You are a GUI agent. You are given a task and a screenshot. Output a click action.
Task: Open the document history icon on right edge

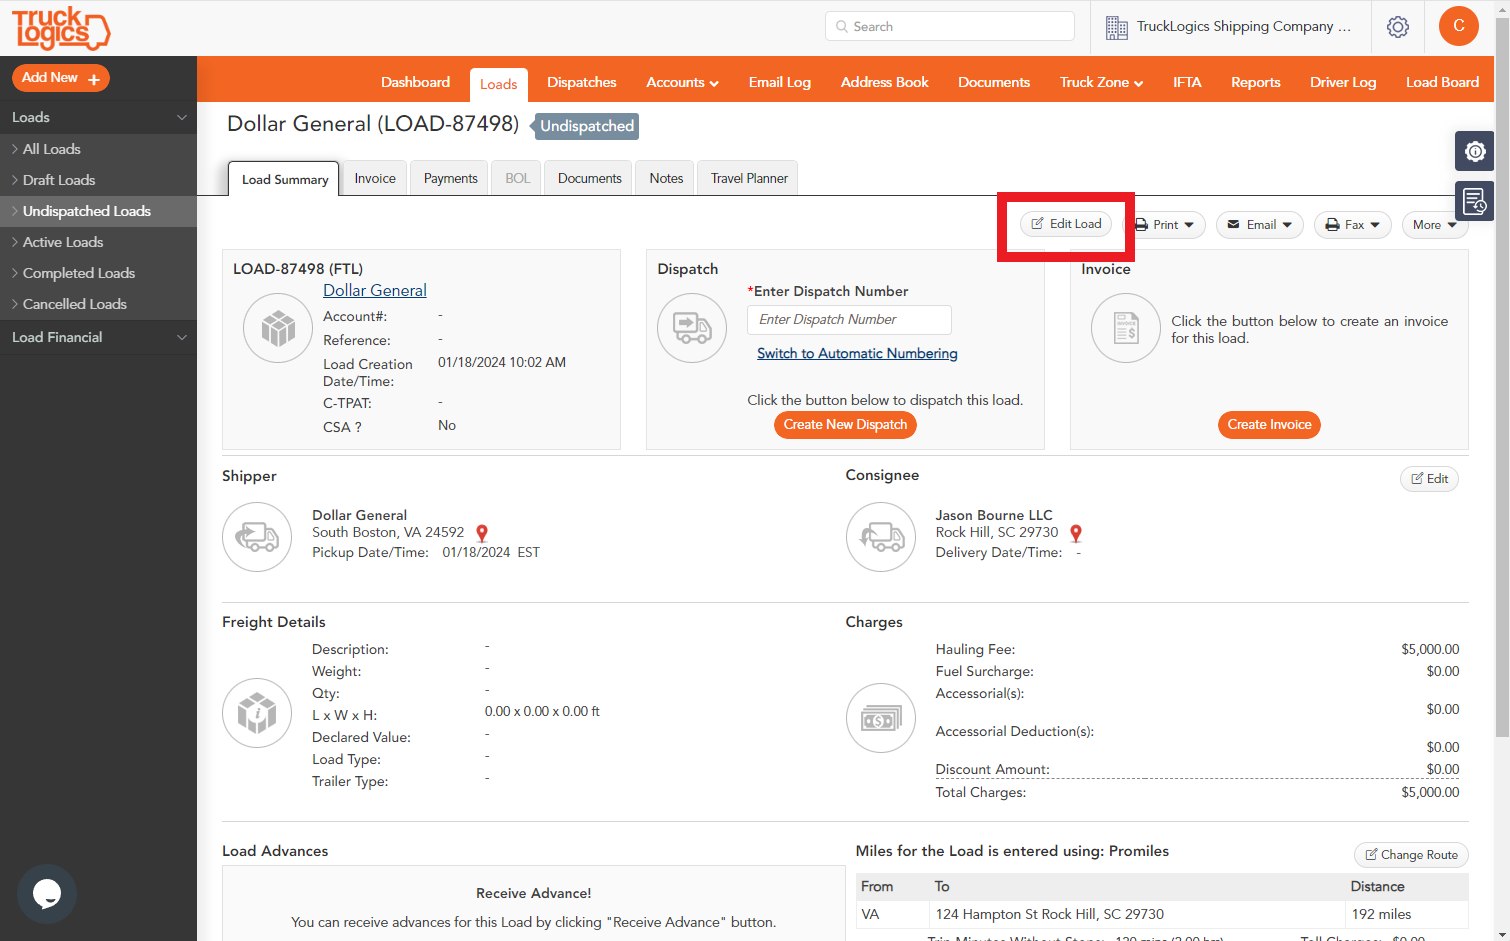point(1474,200)
